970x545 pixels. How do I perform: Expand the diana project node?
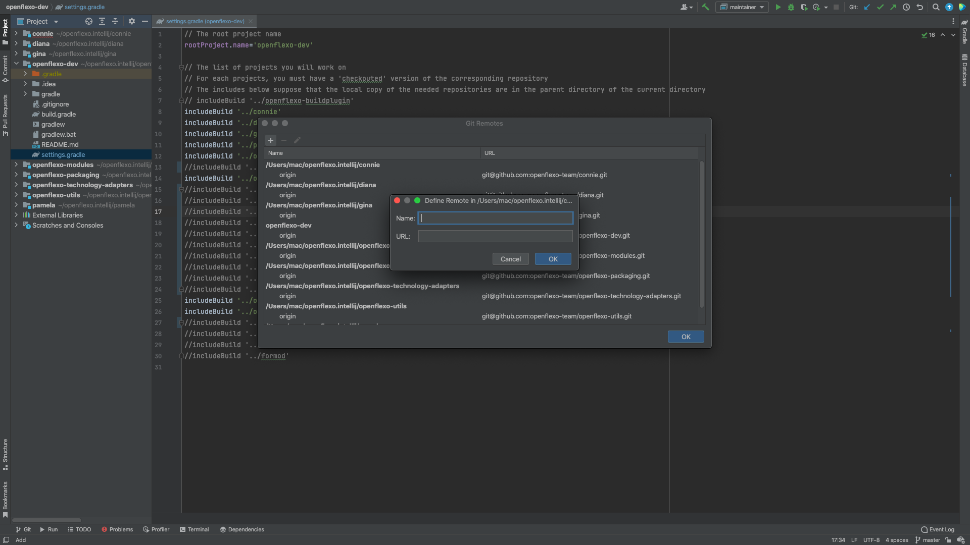click(17, 43)
